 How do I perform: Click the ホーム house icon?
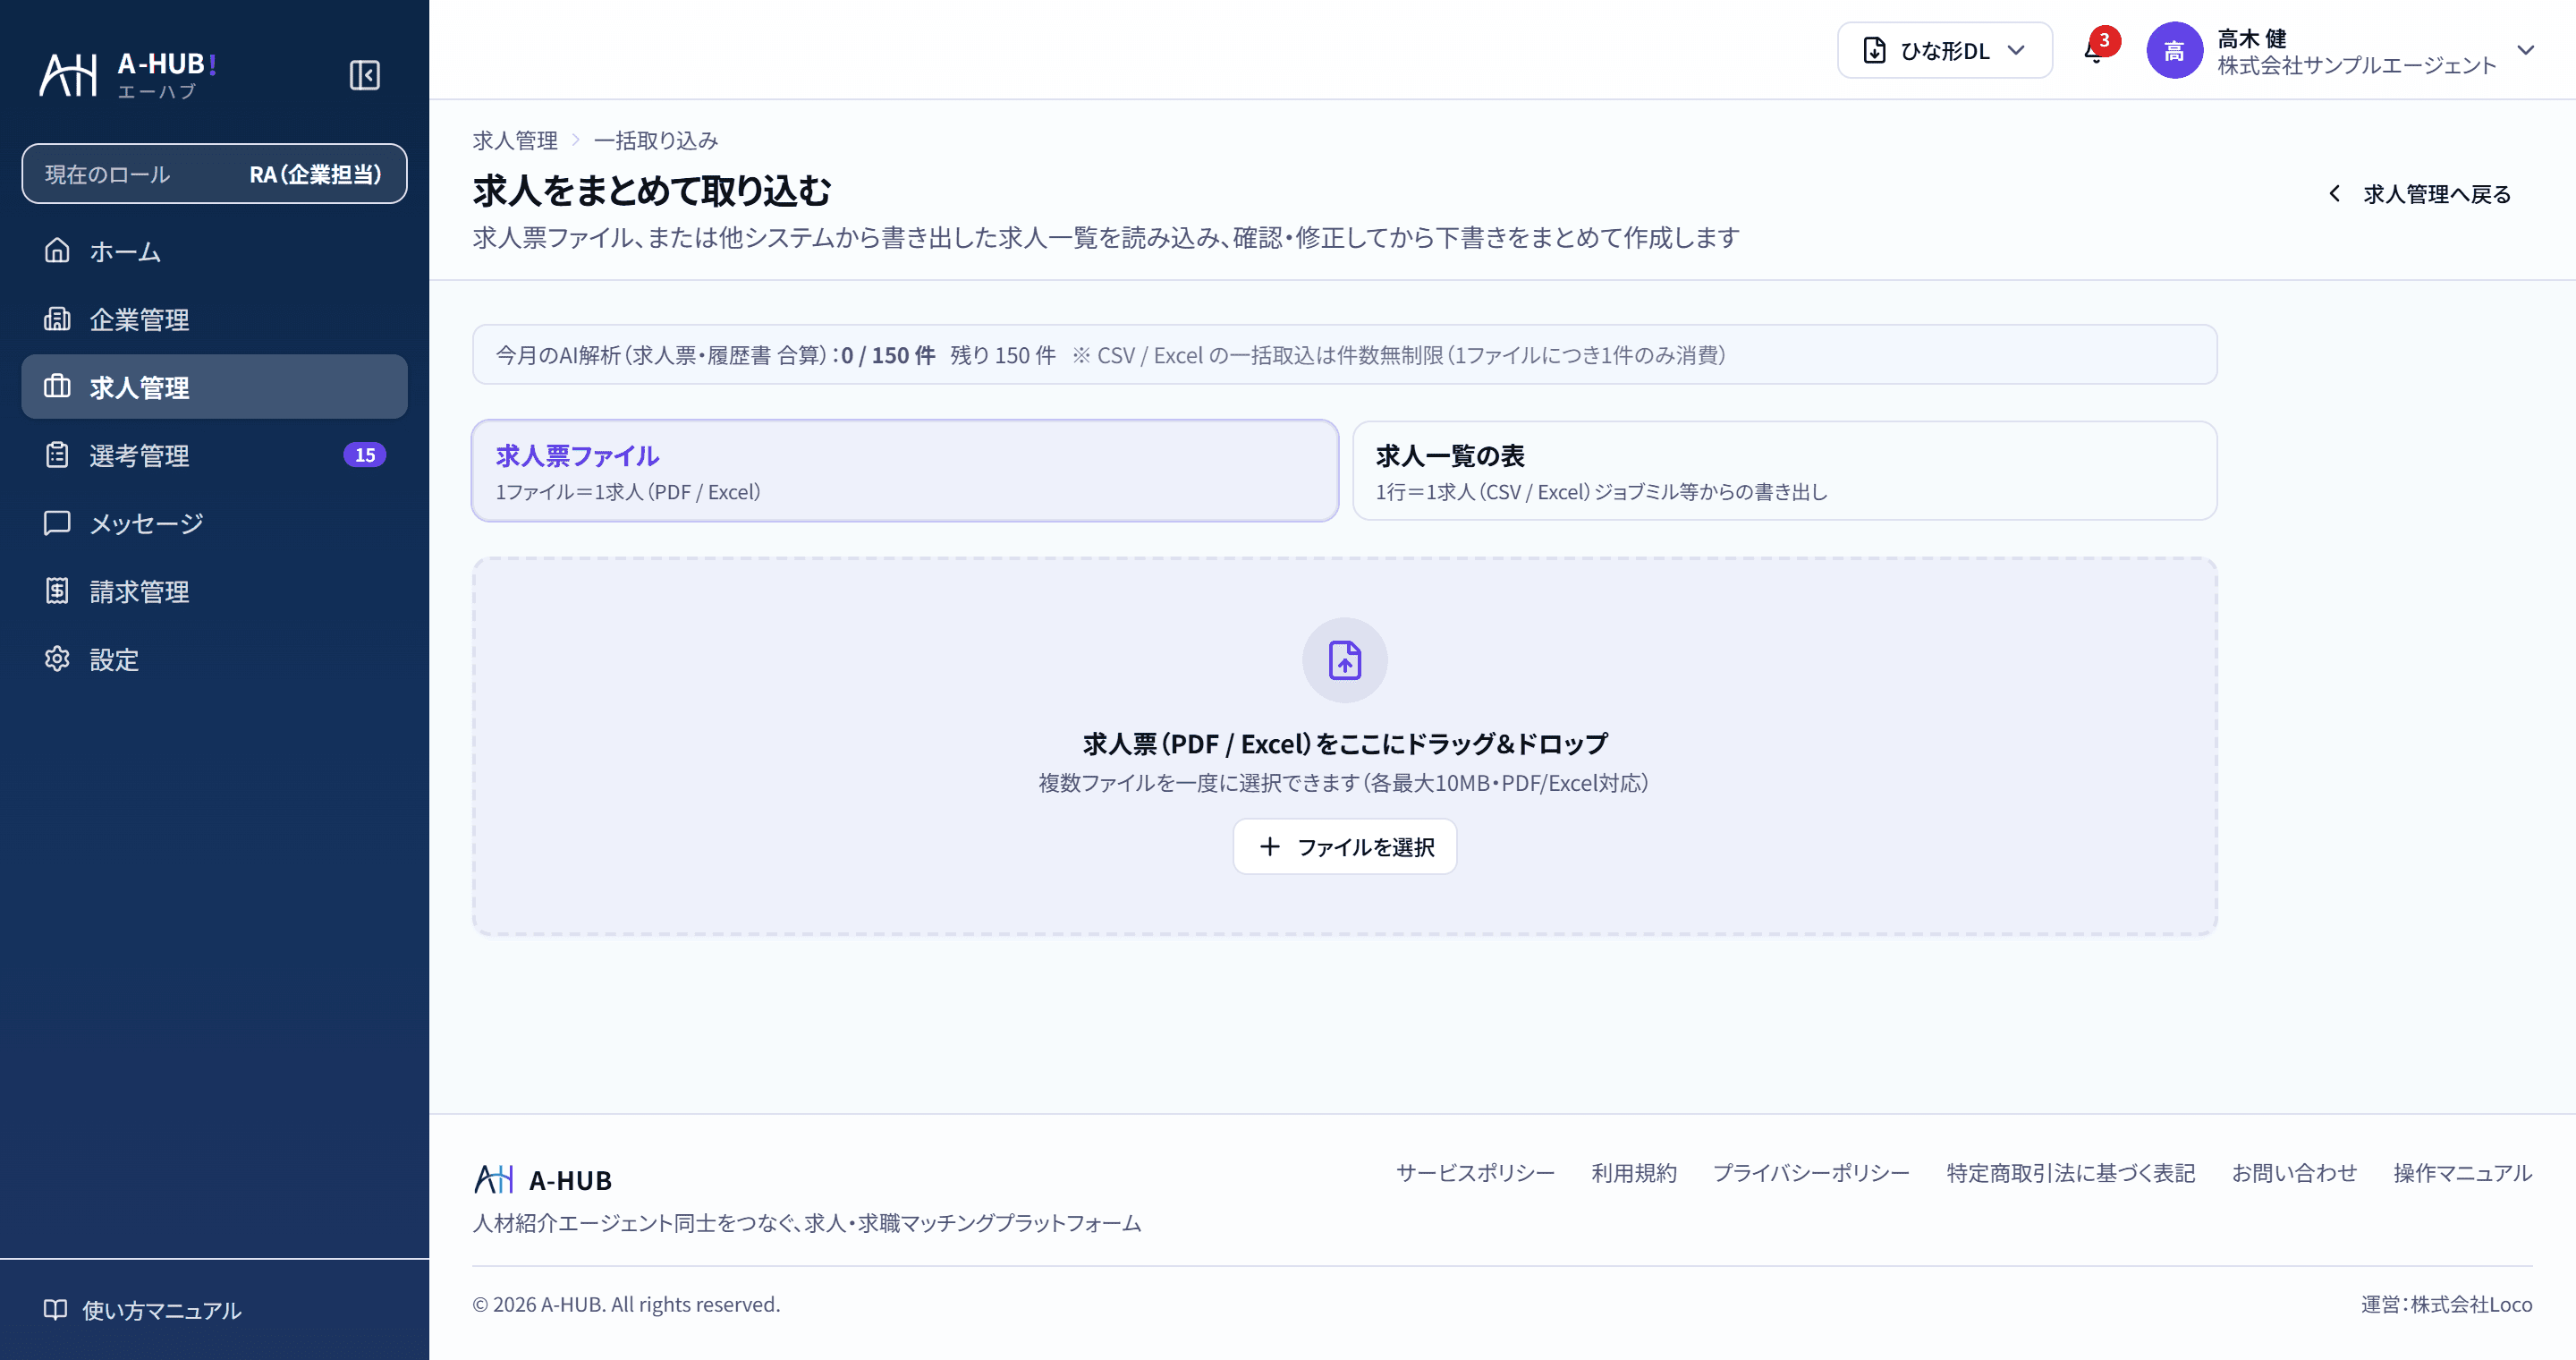[x=57, y=250]
